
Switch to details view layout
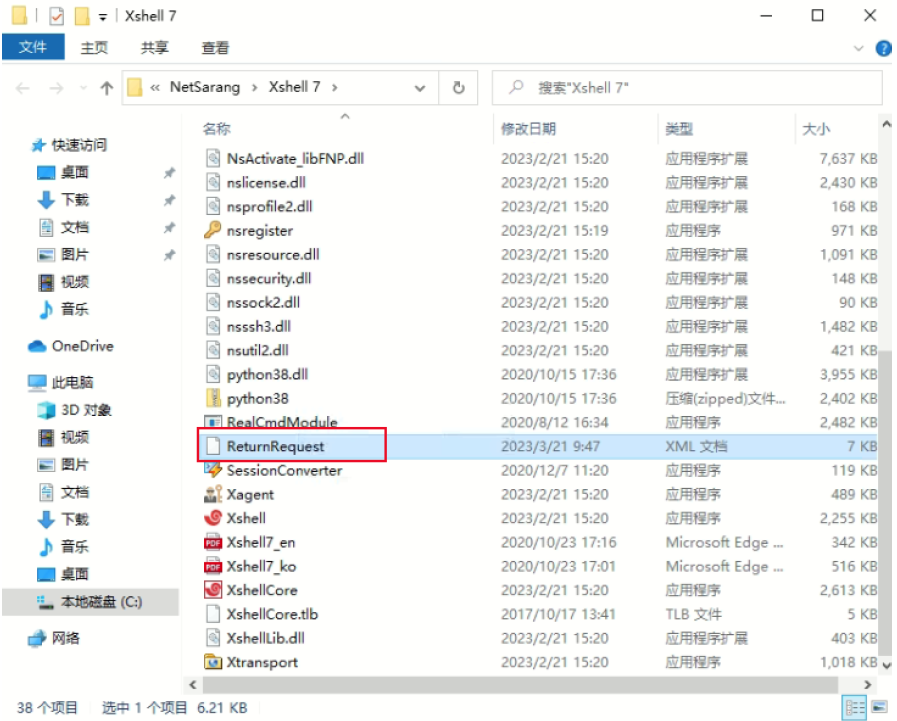click(855, 707)
